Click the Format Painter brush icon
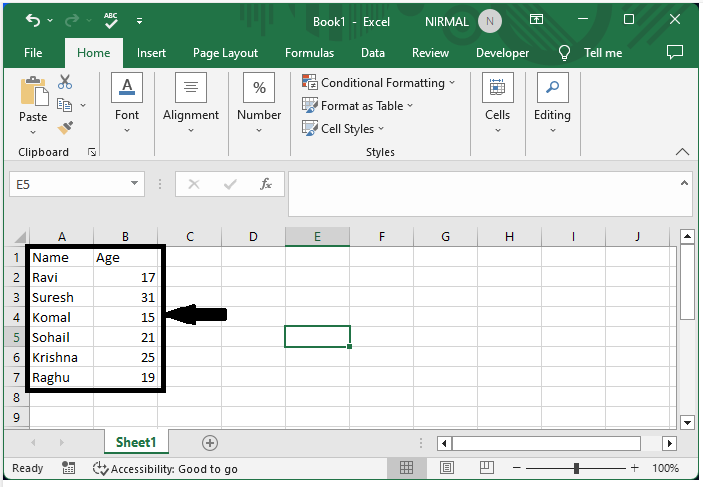 pyautogui.click(x=65, y=128)
